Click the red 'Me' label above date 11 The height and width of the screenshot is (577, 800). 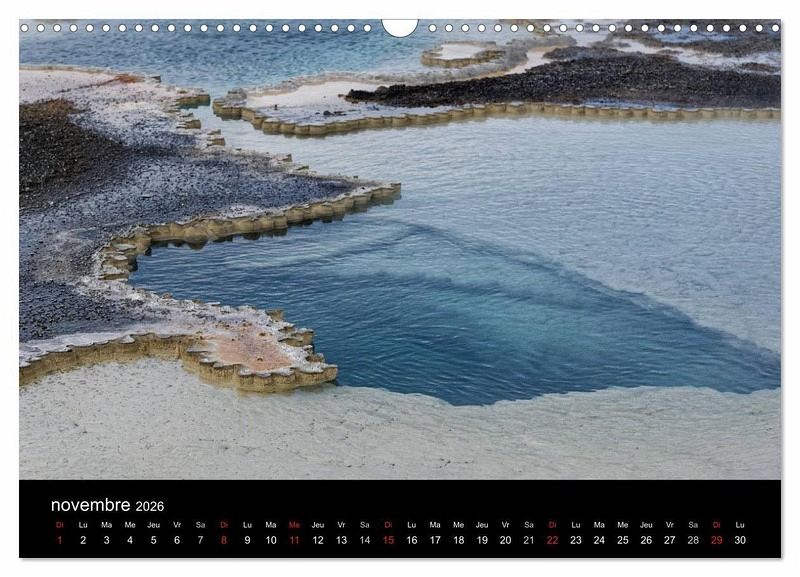click(294, 524)
